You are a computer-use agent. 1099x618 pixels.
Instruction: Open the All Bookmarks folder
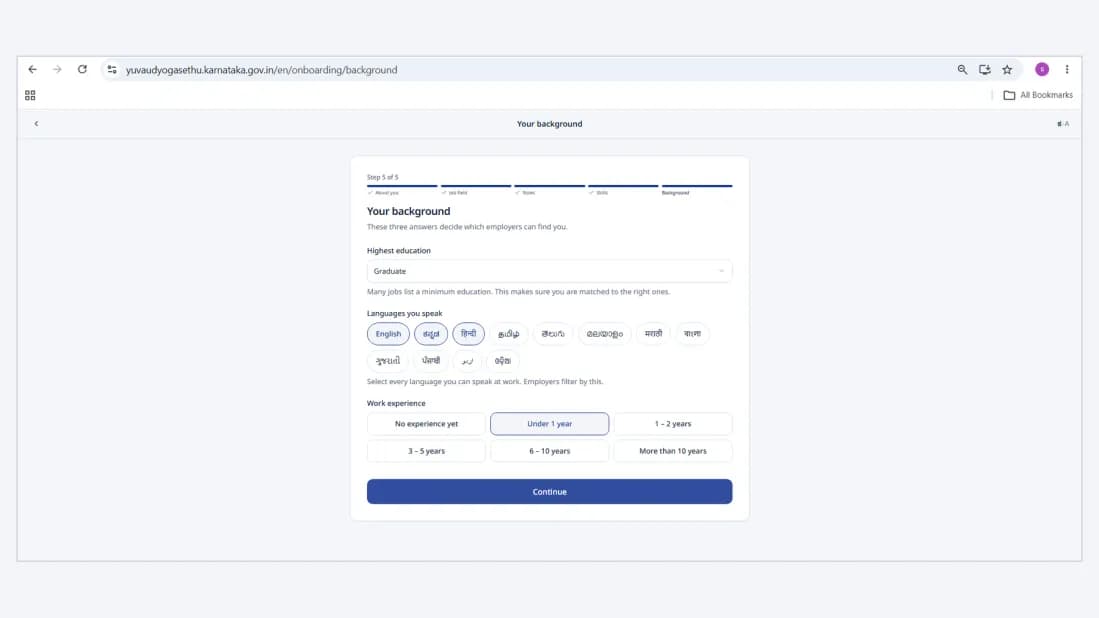coord(1038,95)
